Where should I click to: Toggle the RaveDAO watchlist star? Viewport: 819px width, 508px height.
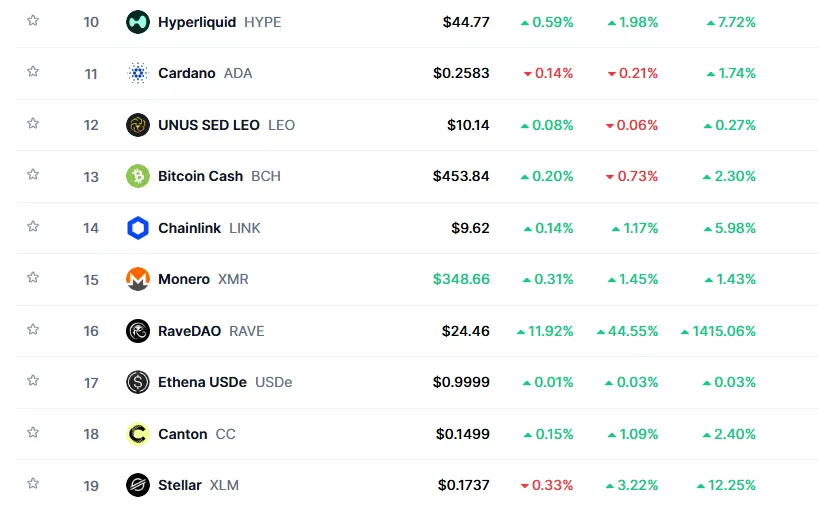point(33,329)
